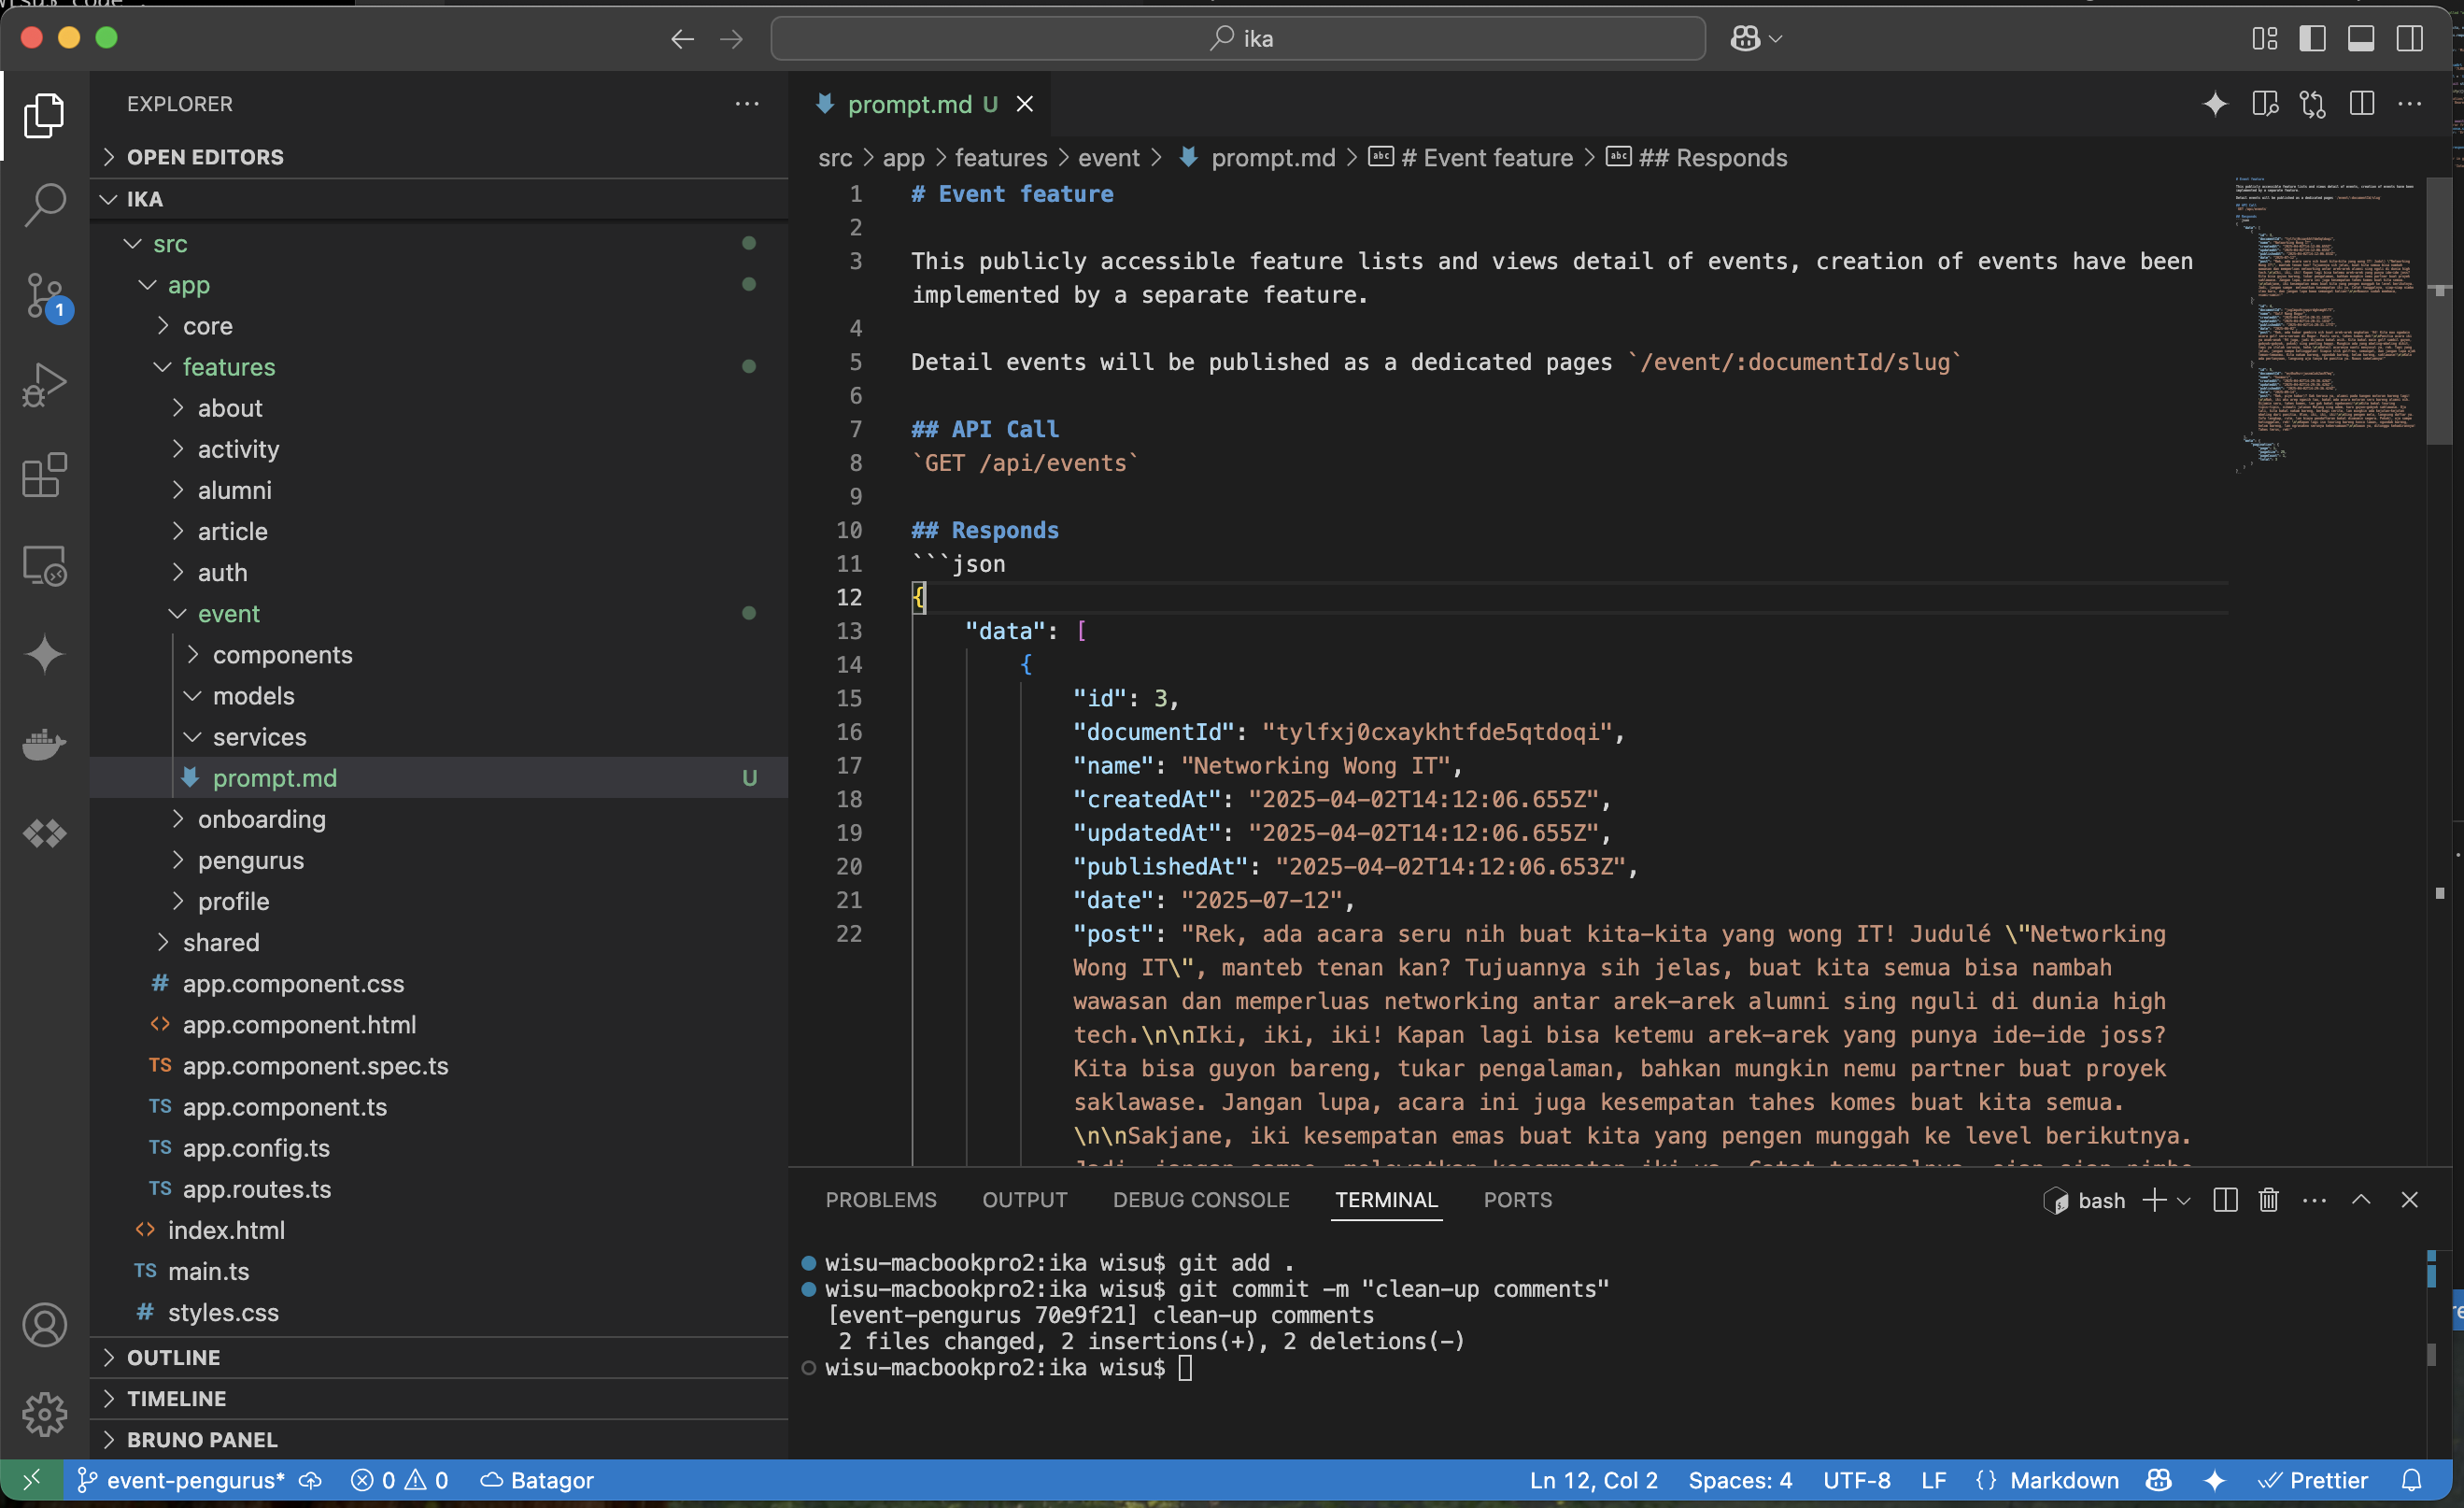
Task: Click the ika search command center
Action: pyautogui.click(x=1238, y=39)
